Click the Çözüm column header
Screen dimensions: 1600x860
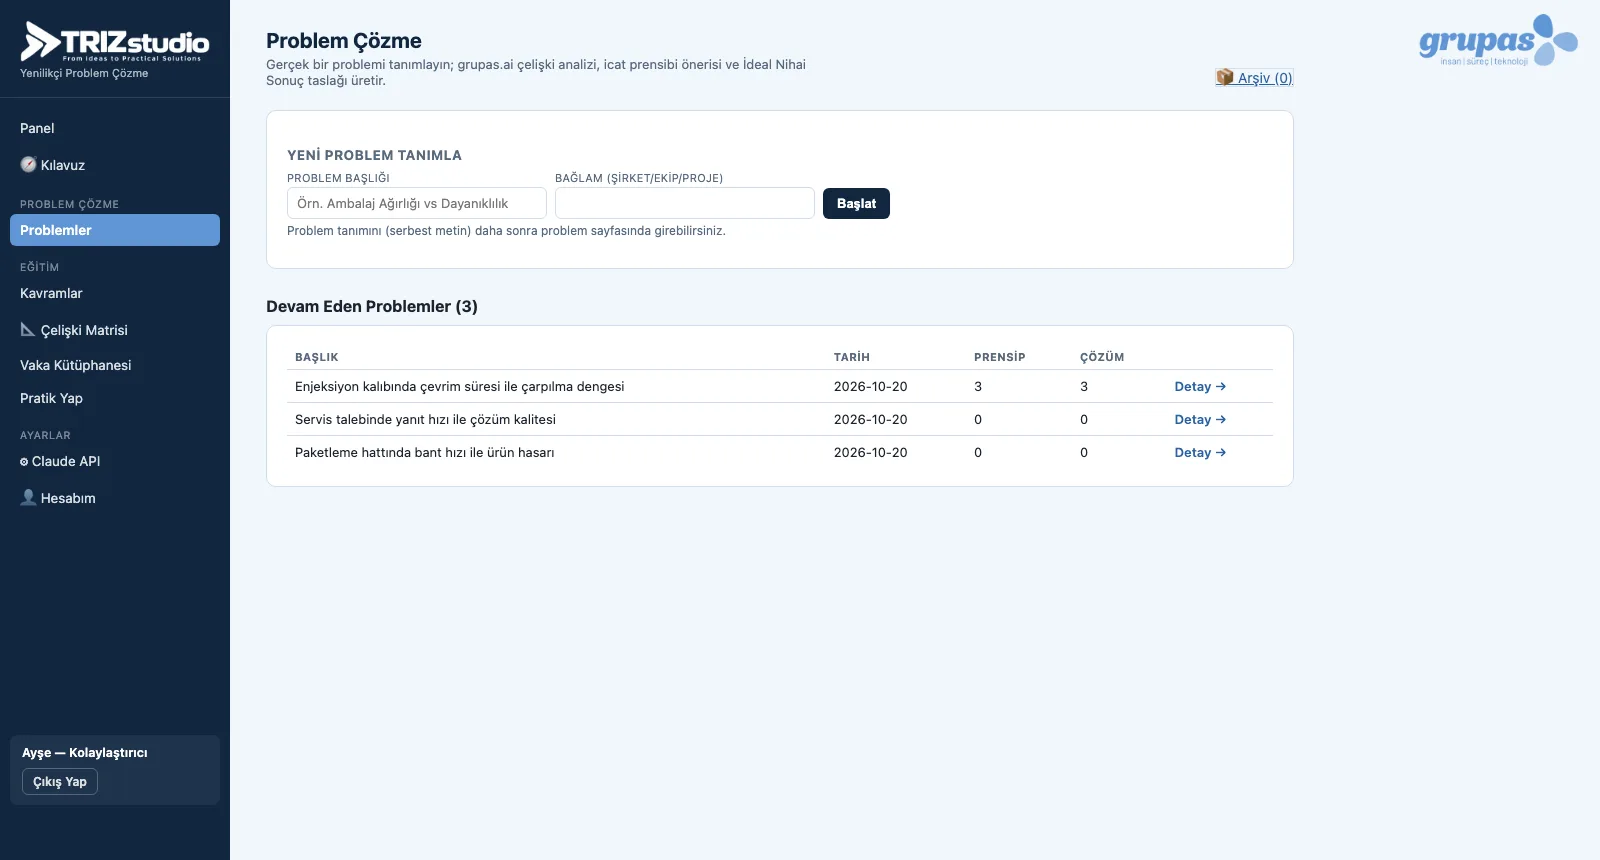pyautogui.click(x=1102, y=357)
